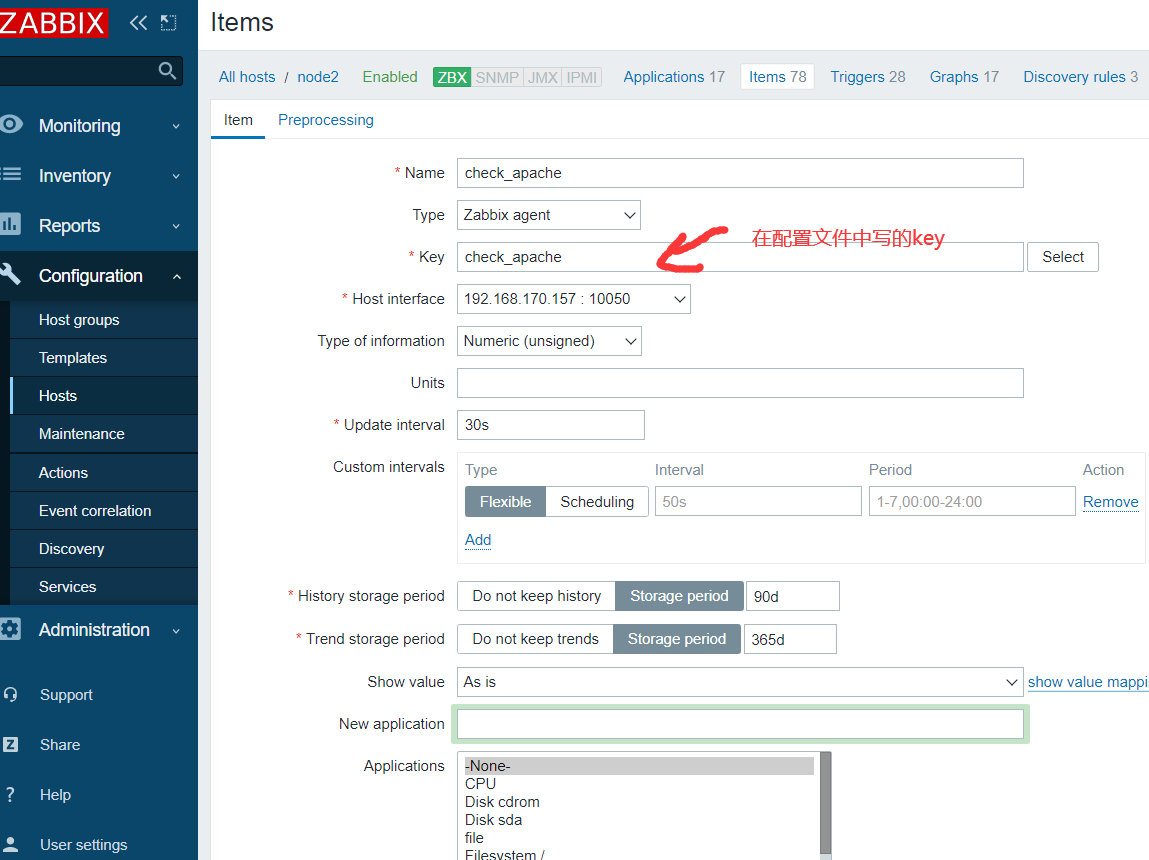Select CPU in Applications list
The height and width of the screenshot is (860, 1149).
click(x=639, y=784)
